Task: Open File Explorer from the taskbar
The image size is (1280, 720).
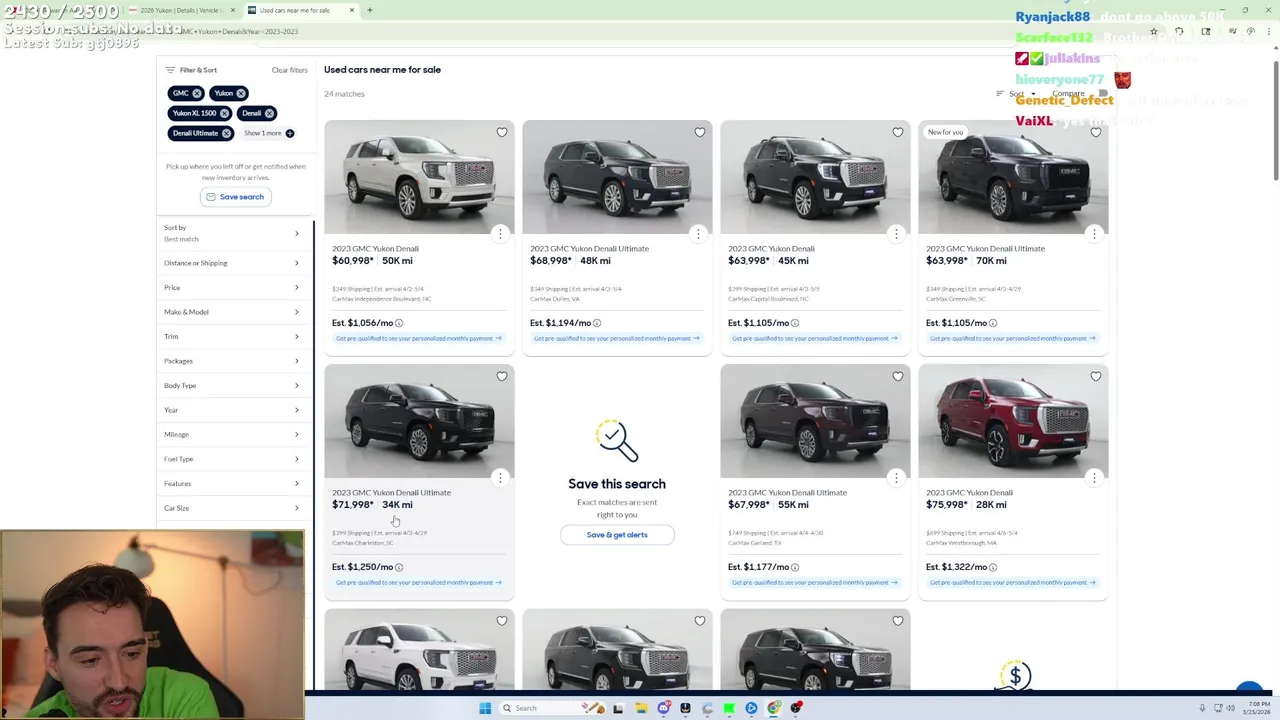Action: 641,708
